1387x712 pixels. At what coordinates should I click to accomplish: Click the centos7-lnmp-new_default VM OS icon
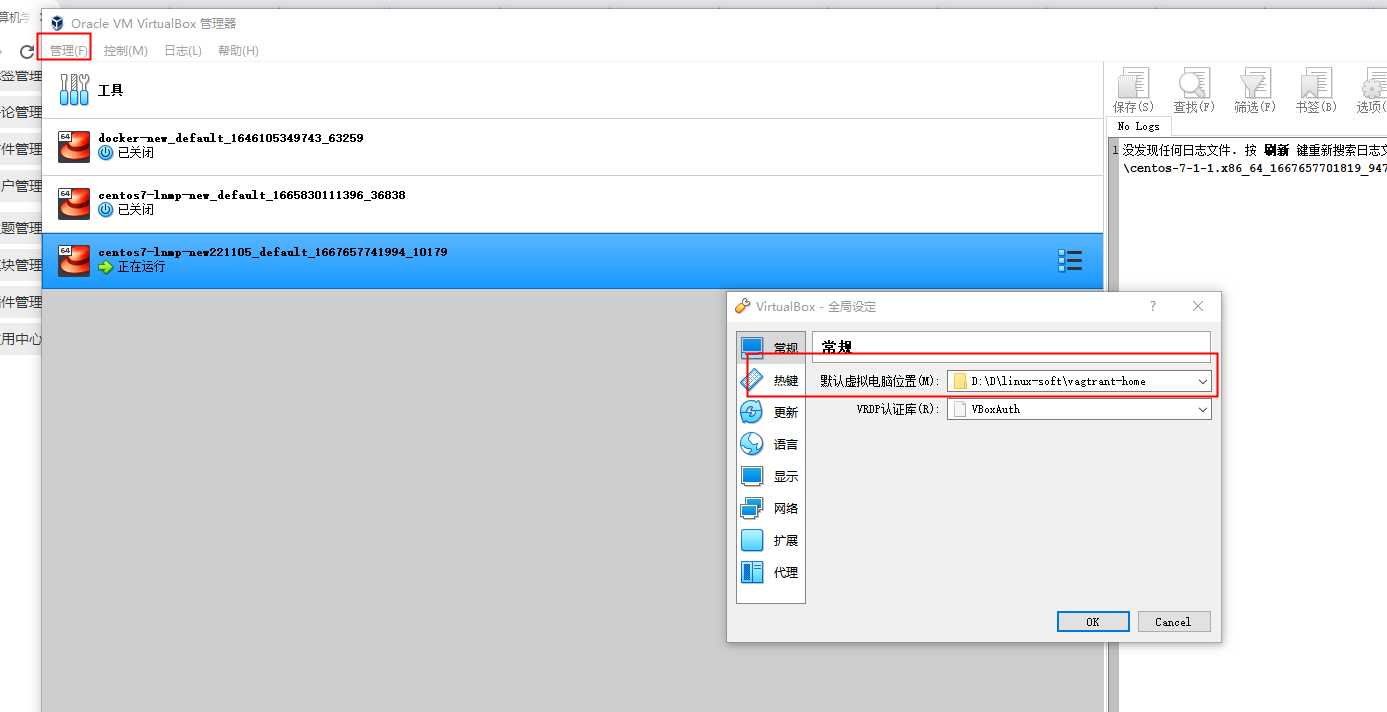(74, 204)
